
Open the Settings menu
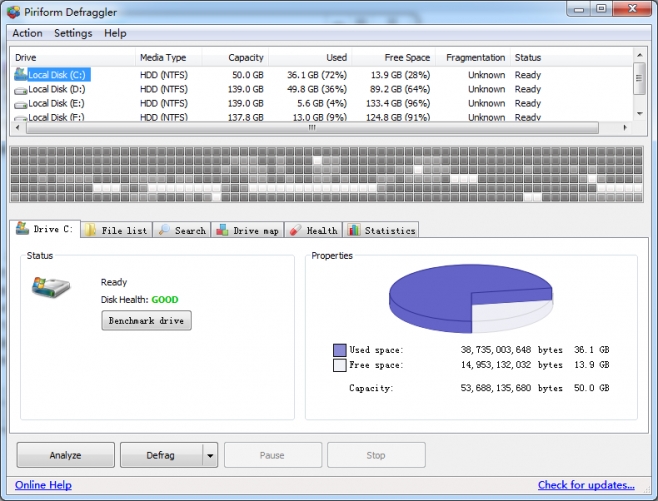point(73,33)
